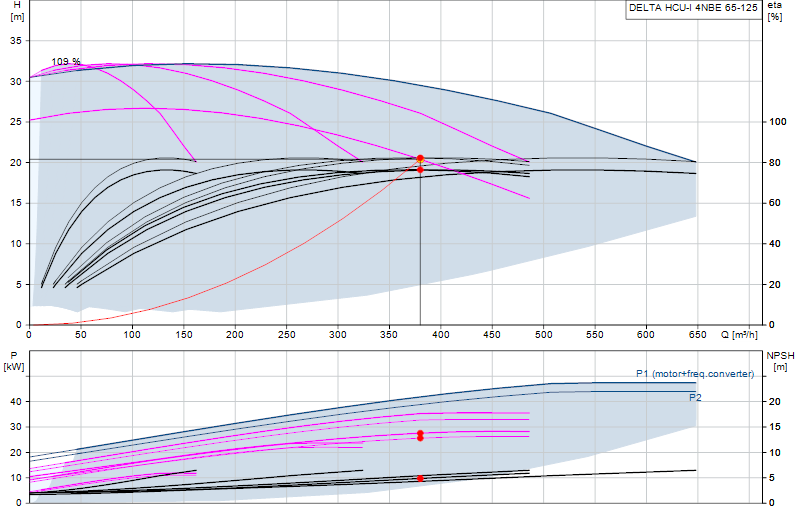
Task: Click the H [m] axis label
Action: click(x=17, y=11)
